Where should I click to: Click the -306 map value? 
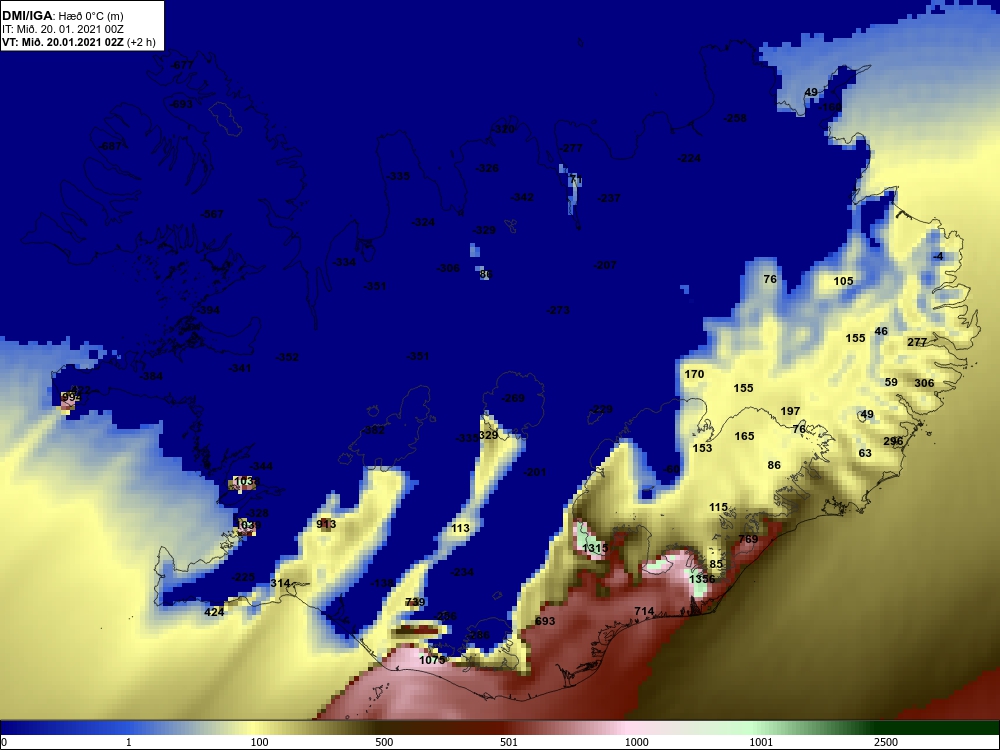tap(448, 268)
